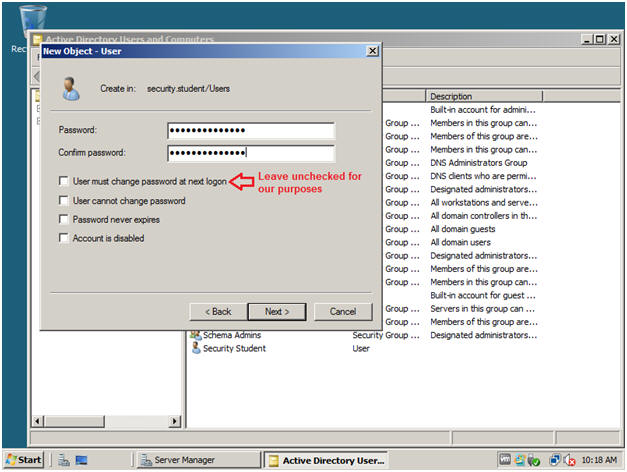Go to the next wizard page

[277, 312]
